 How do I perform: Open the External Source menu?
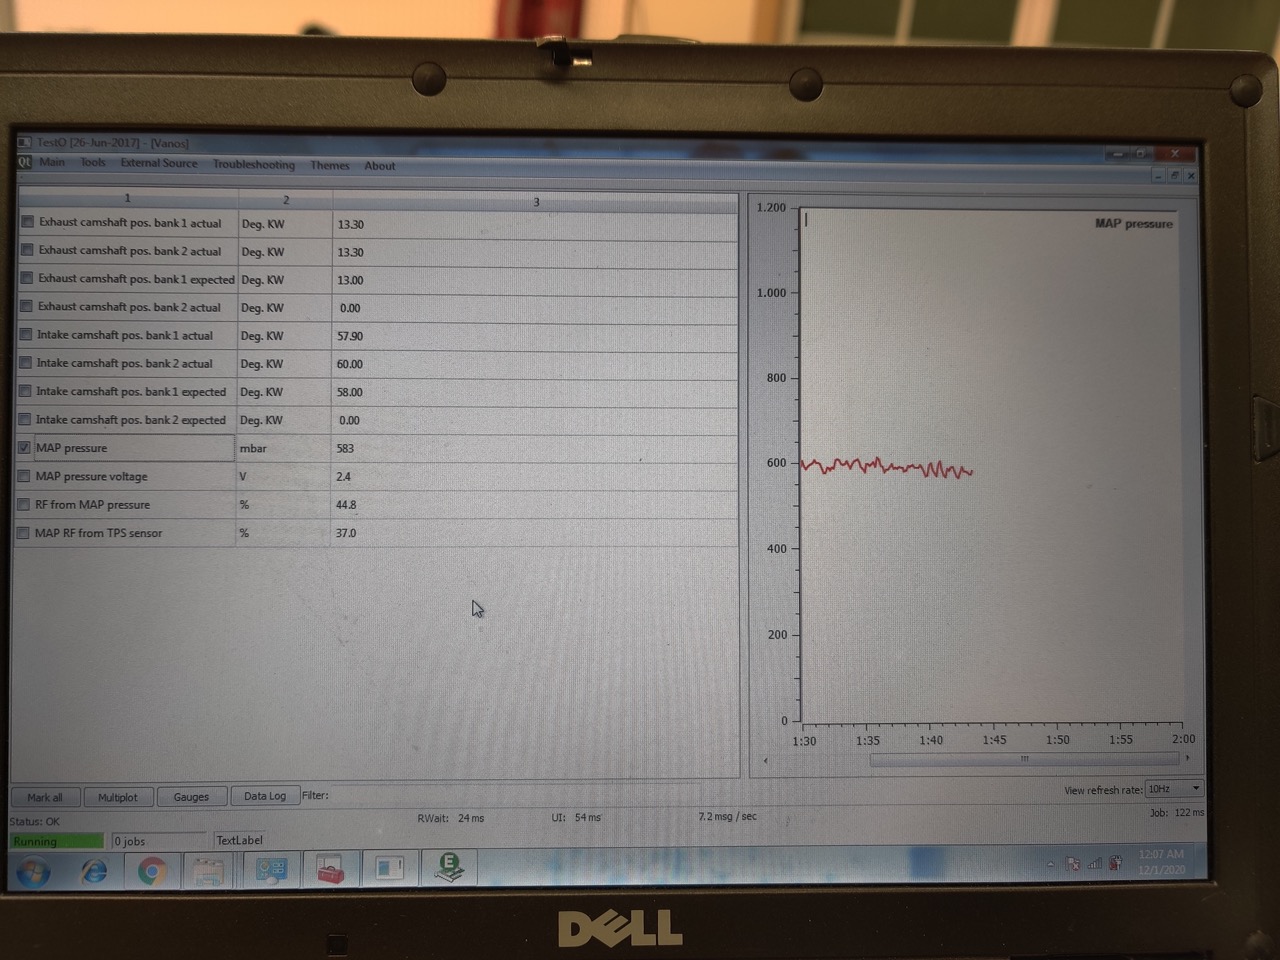[x=159, y=163]
